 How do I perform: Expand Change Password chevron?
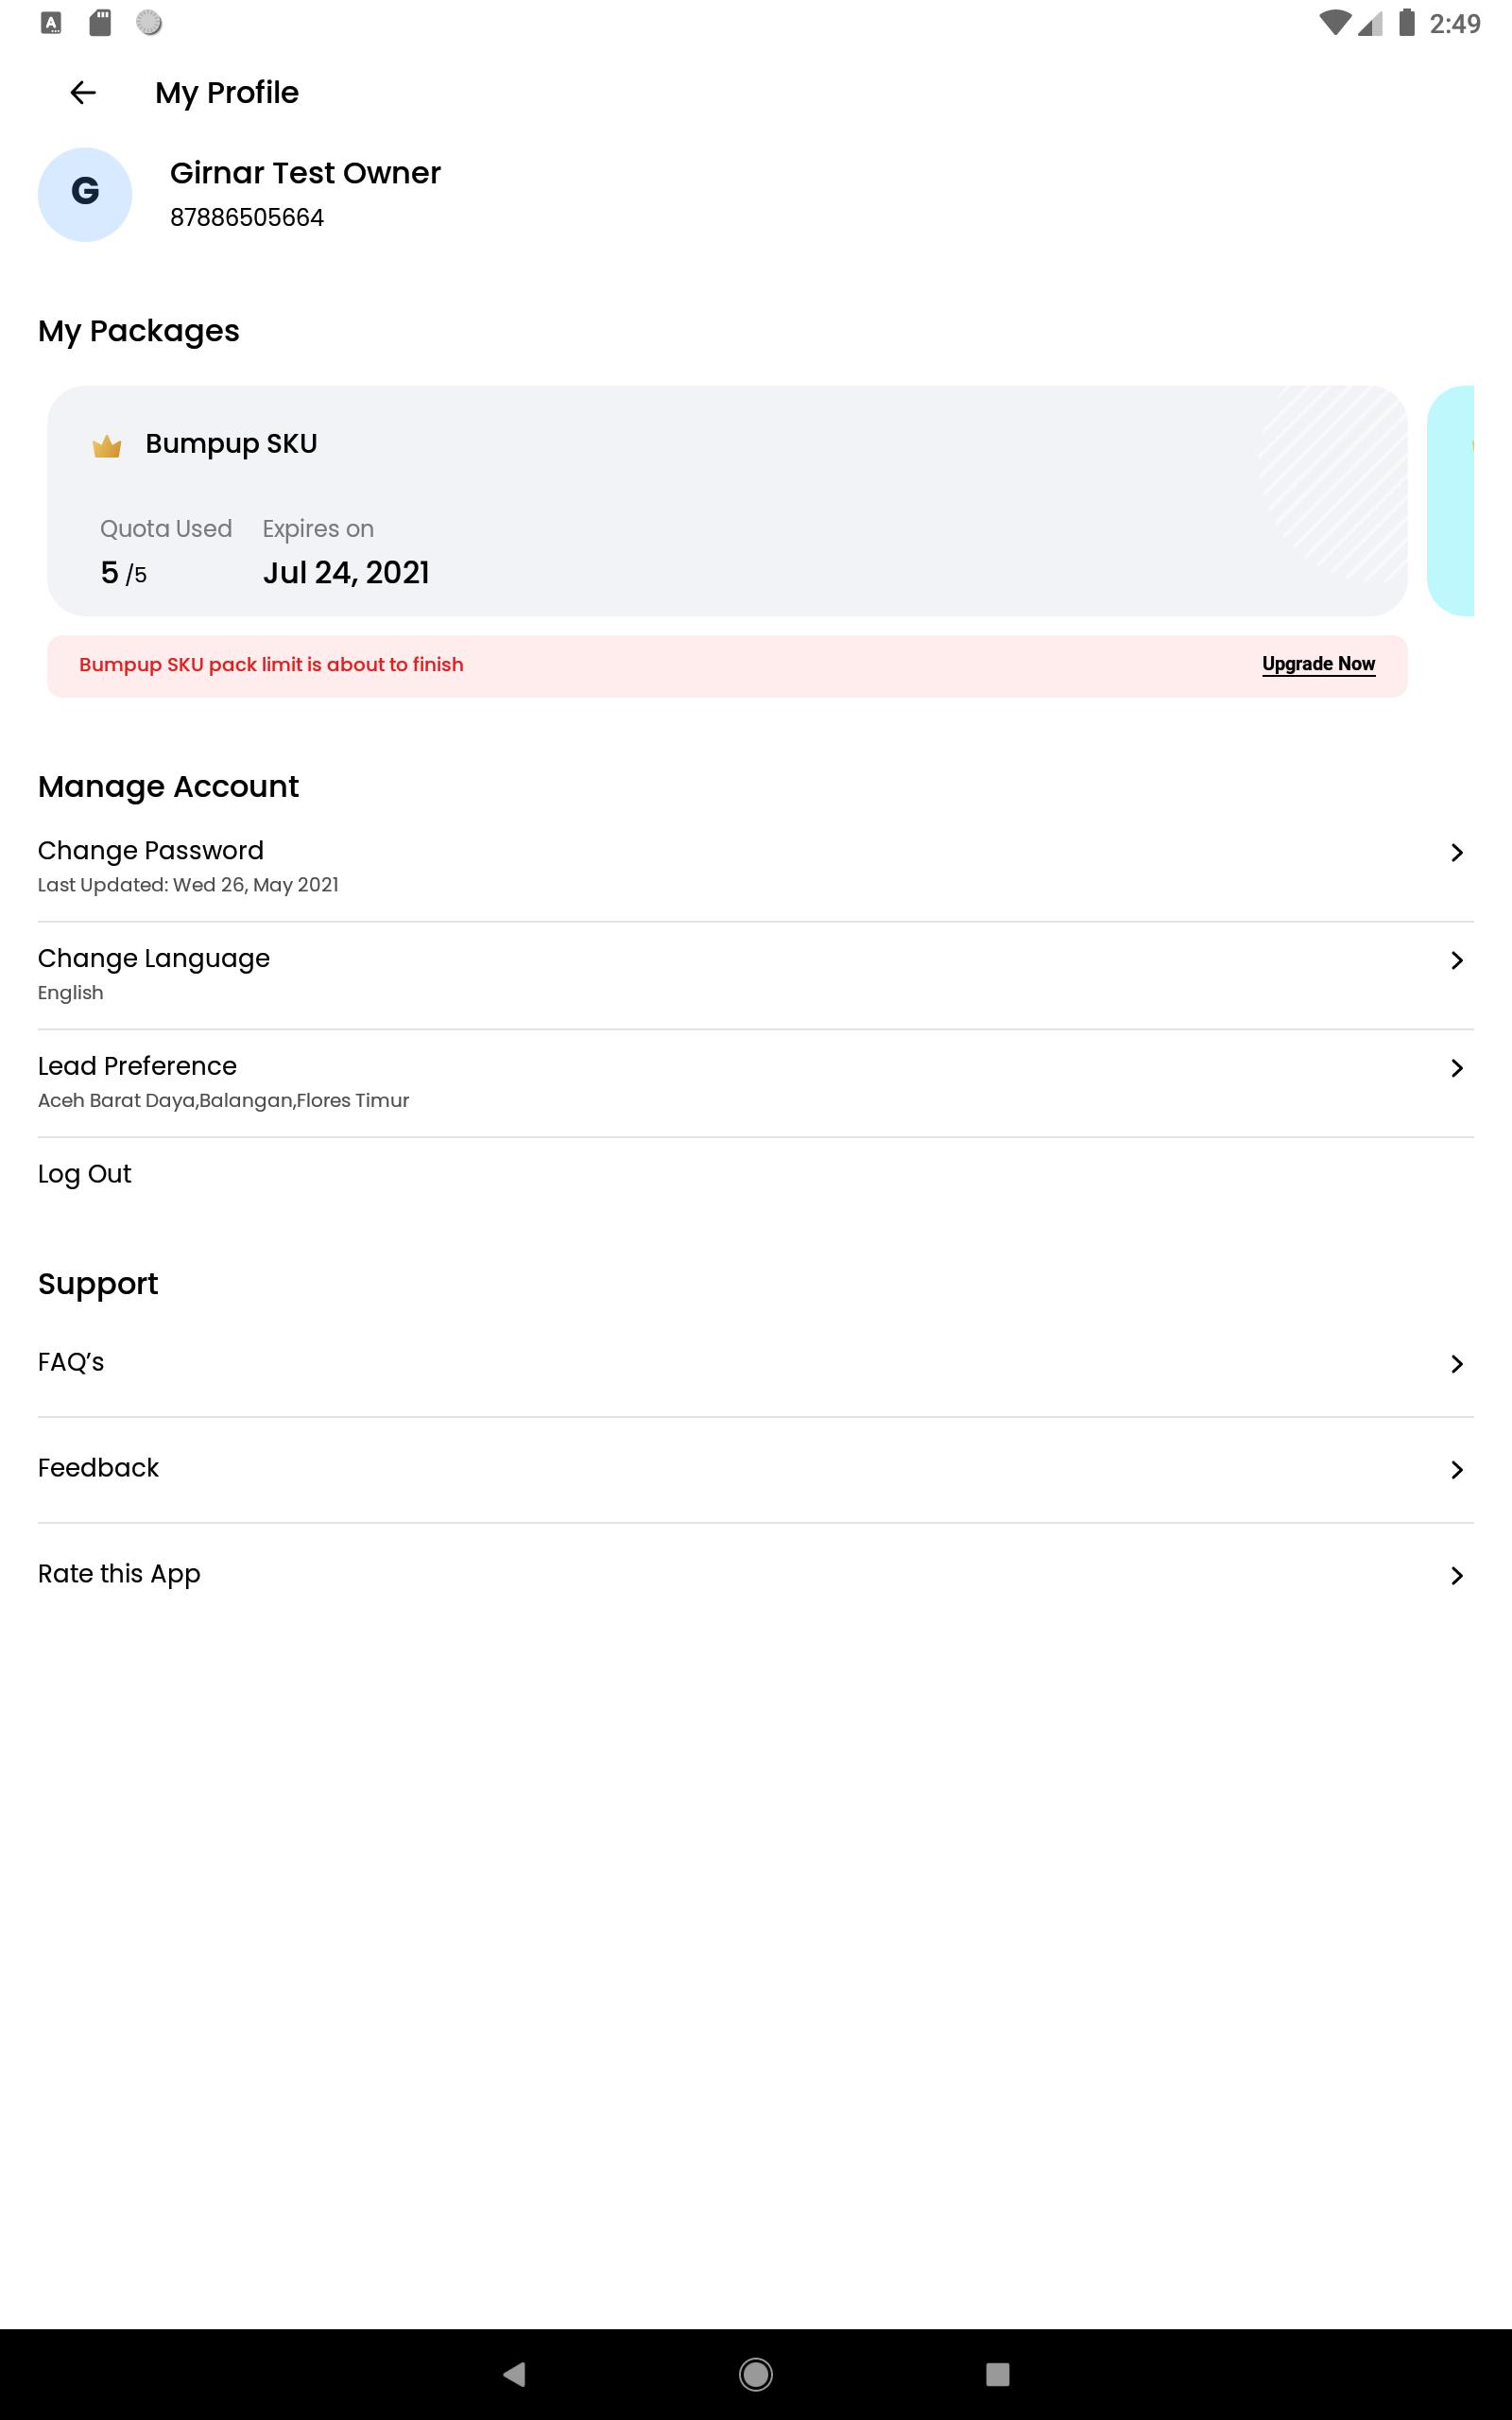coord(1457,852)
